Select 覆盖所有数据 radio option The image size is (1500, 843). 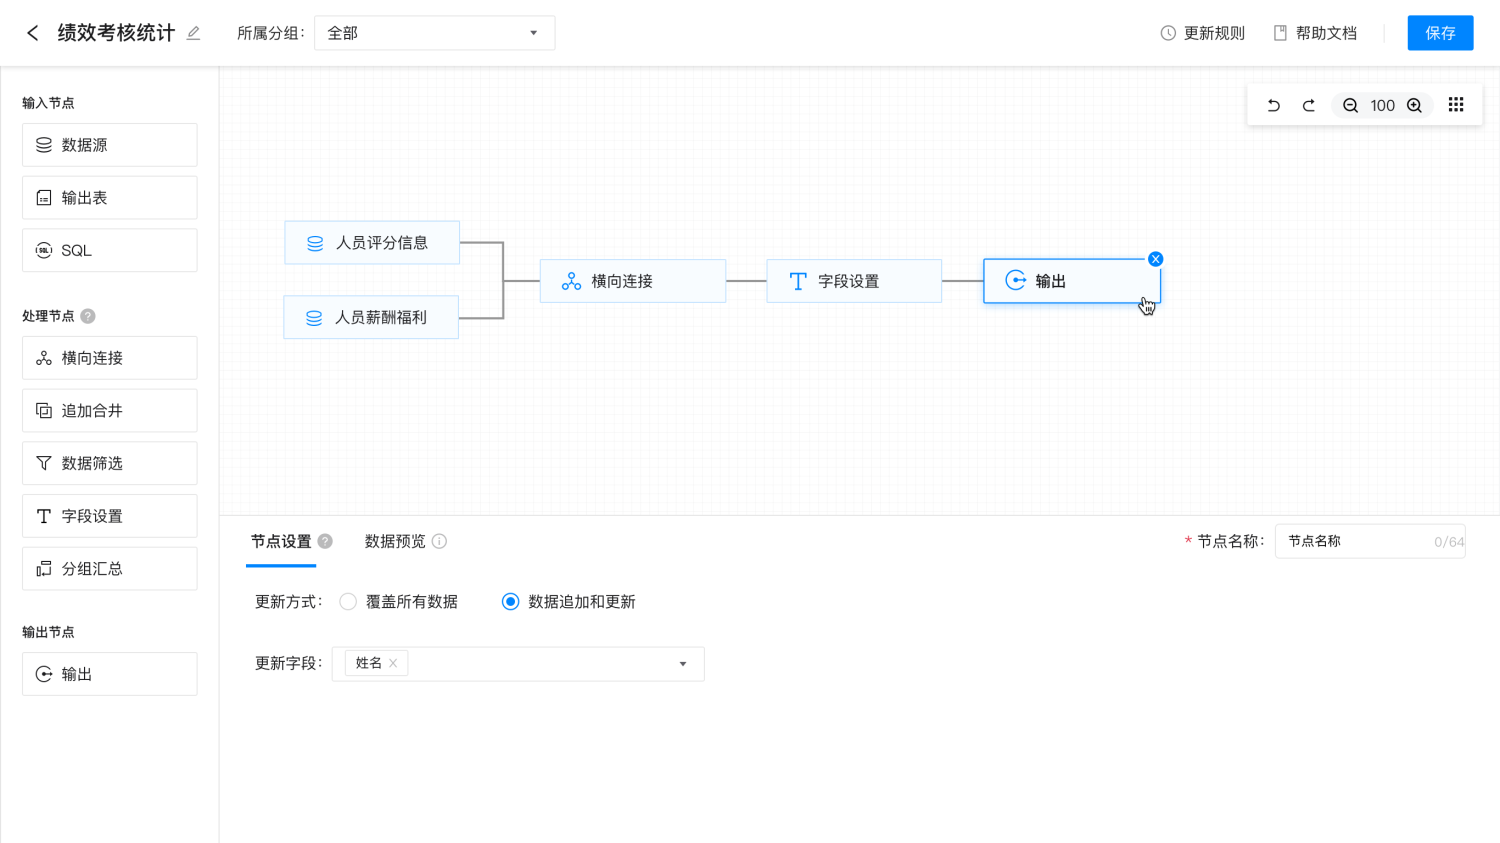(398, 602)
